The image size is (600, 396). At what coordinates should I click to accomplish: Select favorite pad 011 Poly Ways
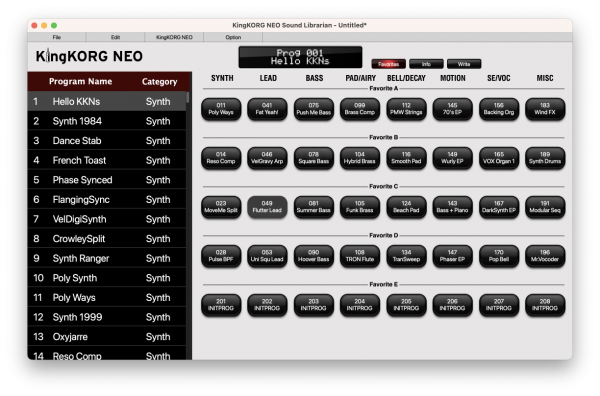(221, 109)
